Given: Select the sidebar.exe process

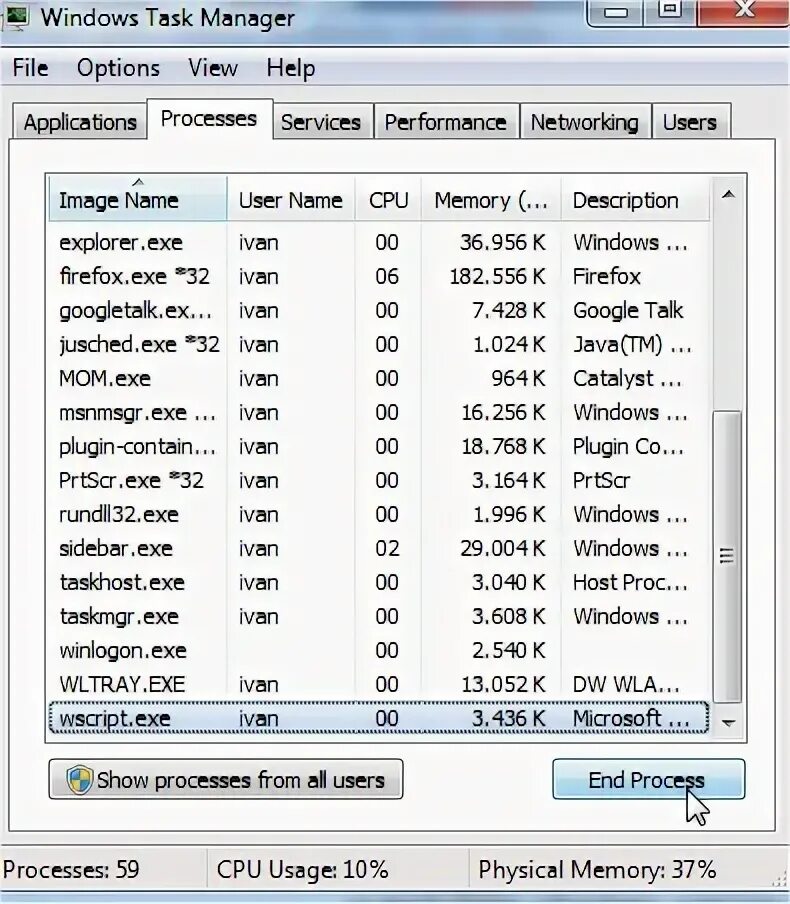Looking at the screenshot, I should tap(379, 548).
